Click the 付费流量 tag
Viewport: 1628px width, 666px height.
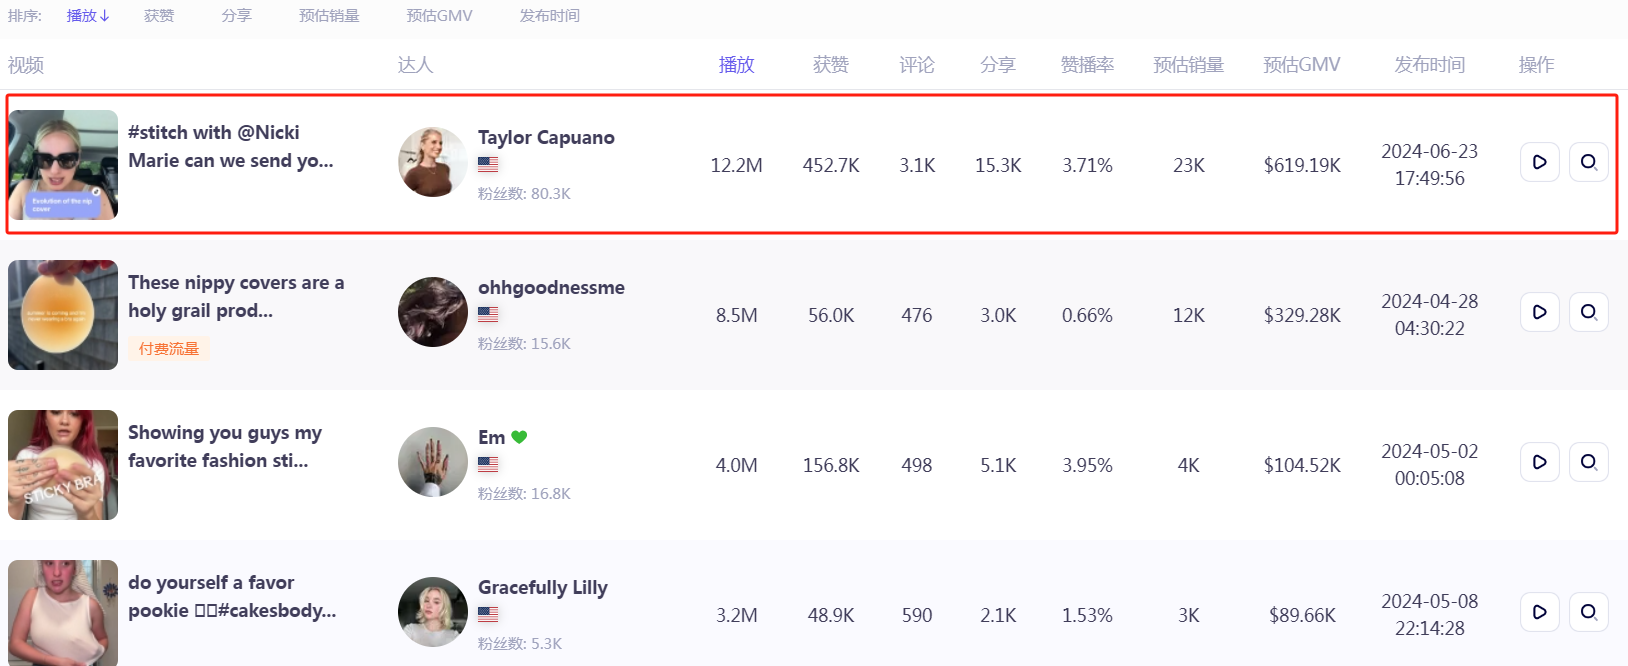tap(169, 349)
